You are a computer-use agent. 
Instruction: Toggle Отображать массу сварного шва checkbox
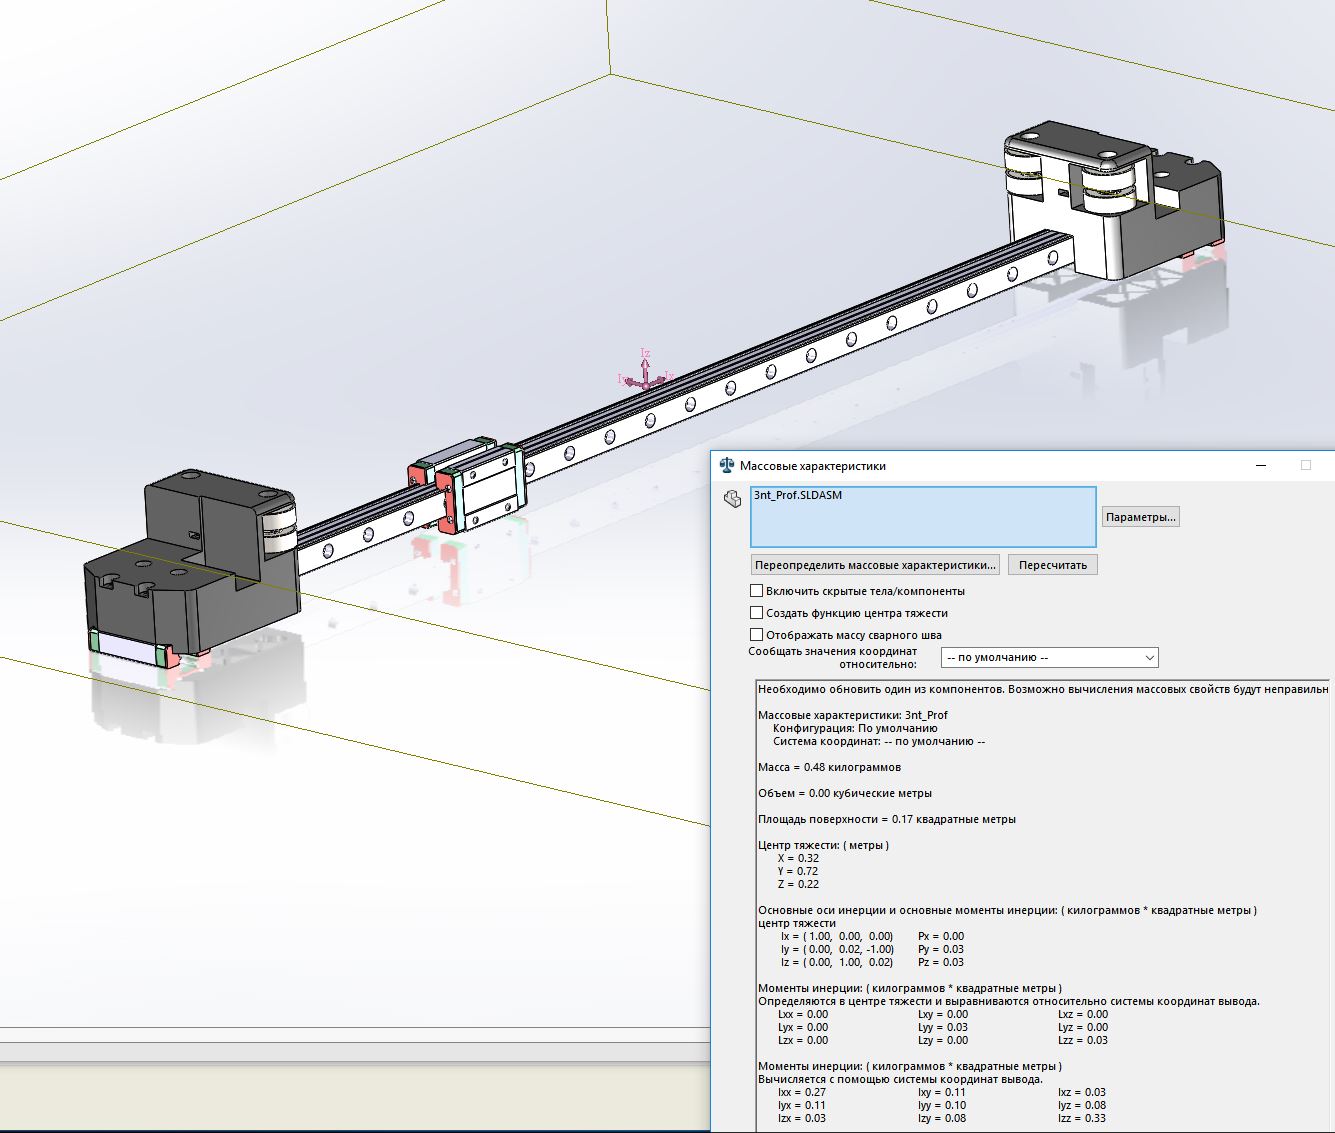756,635
